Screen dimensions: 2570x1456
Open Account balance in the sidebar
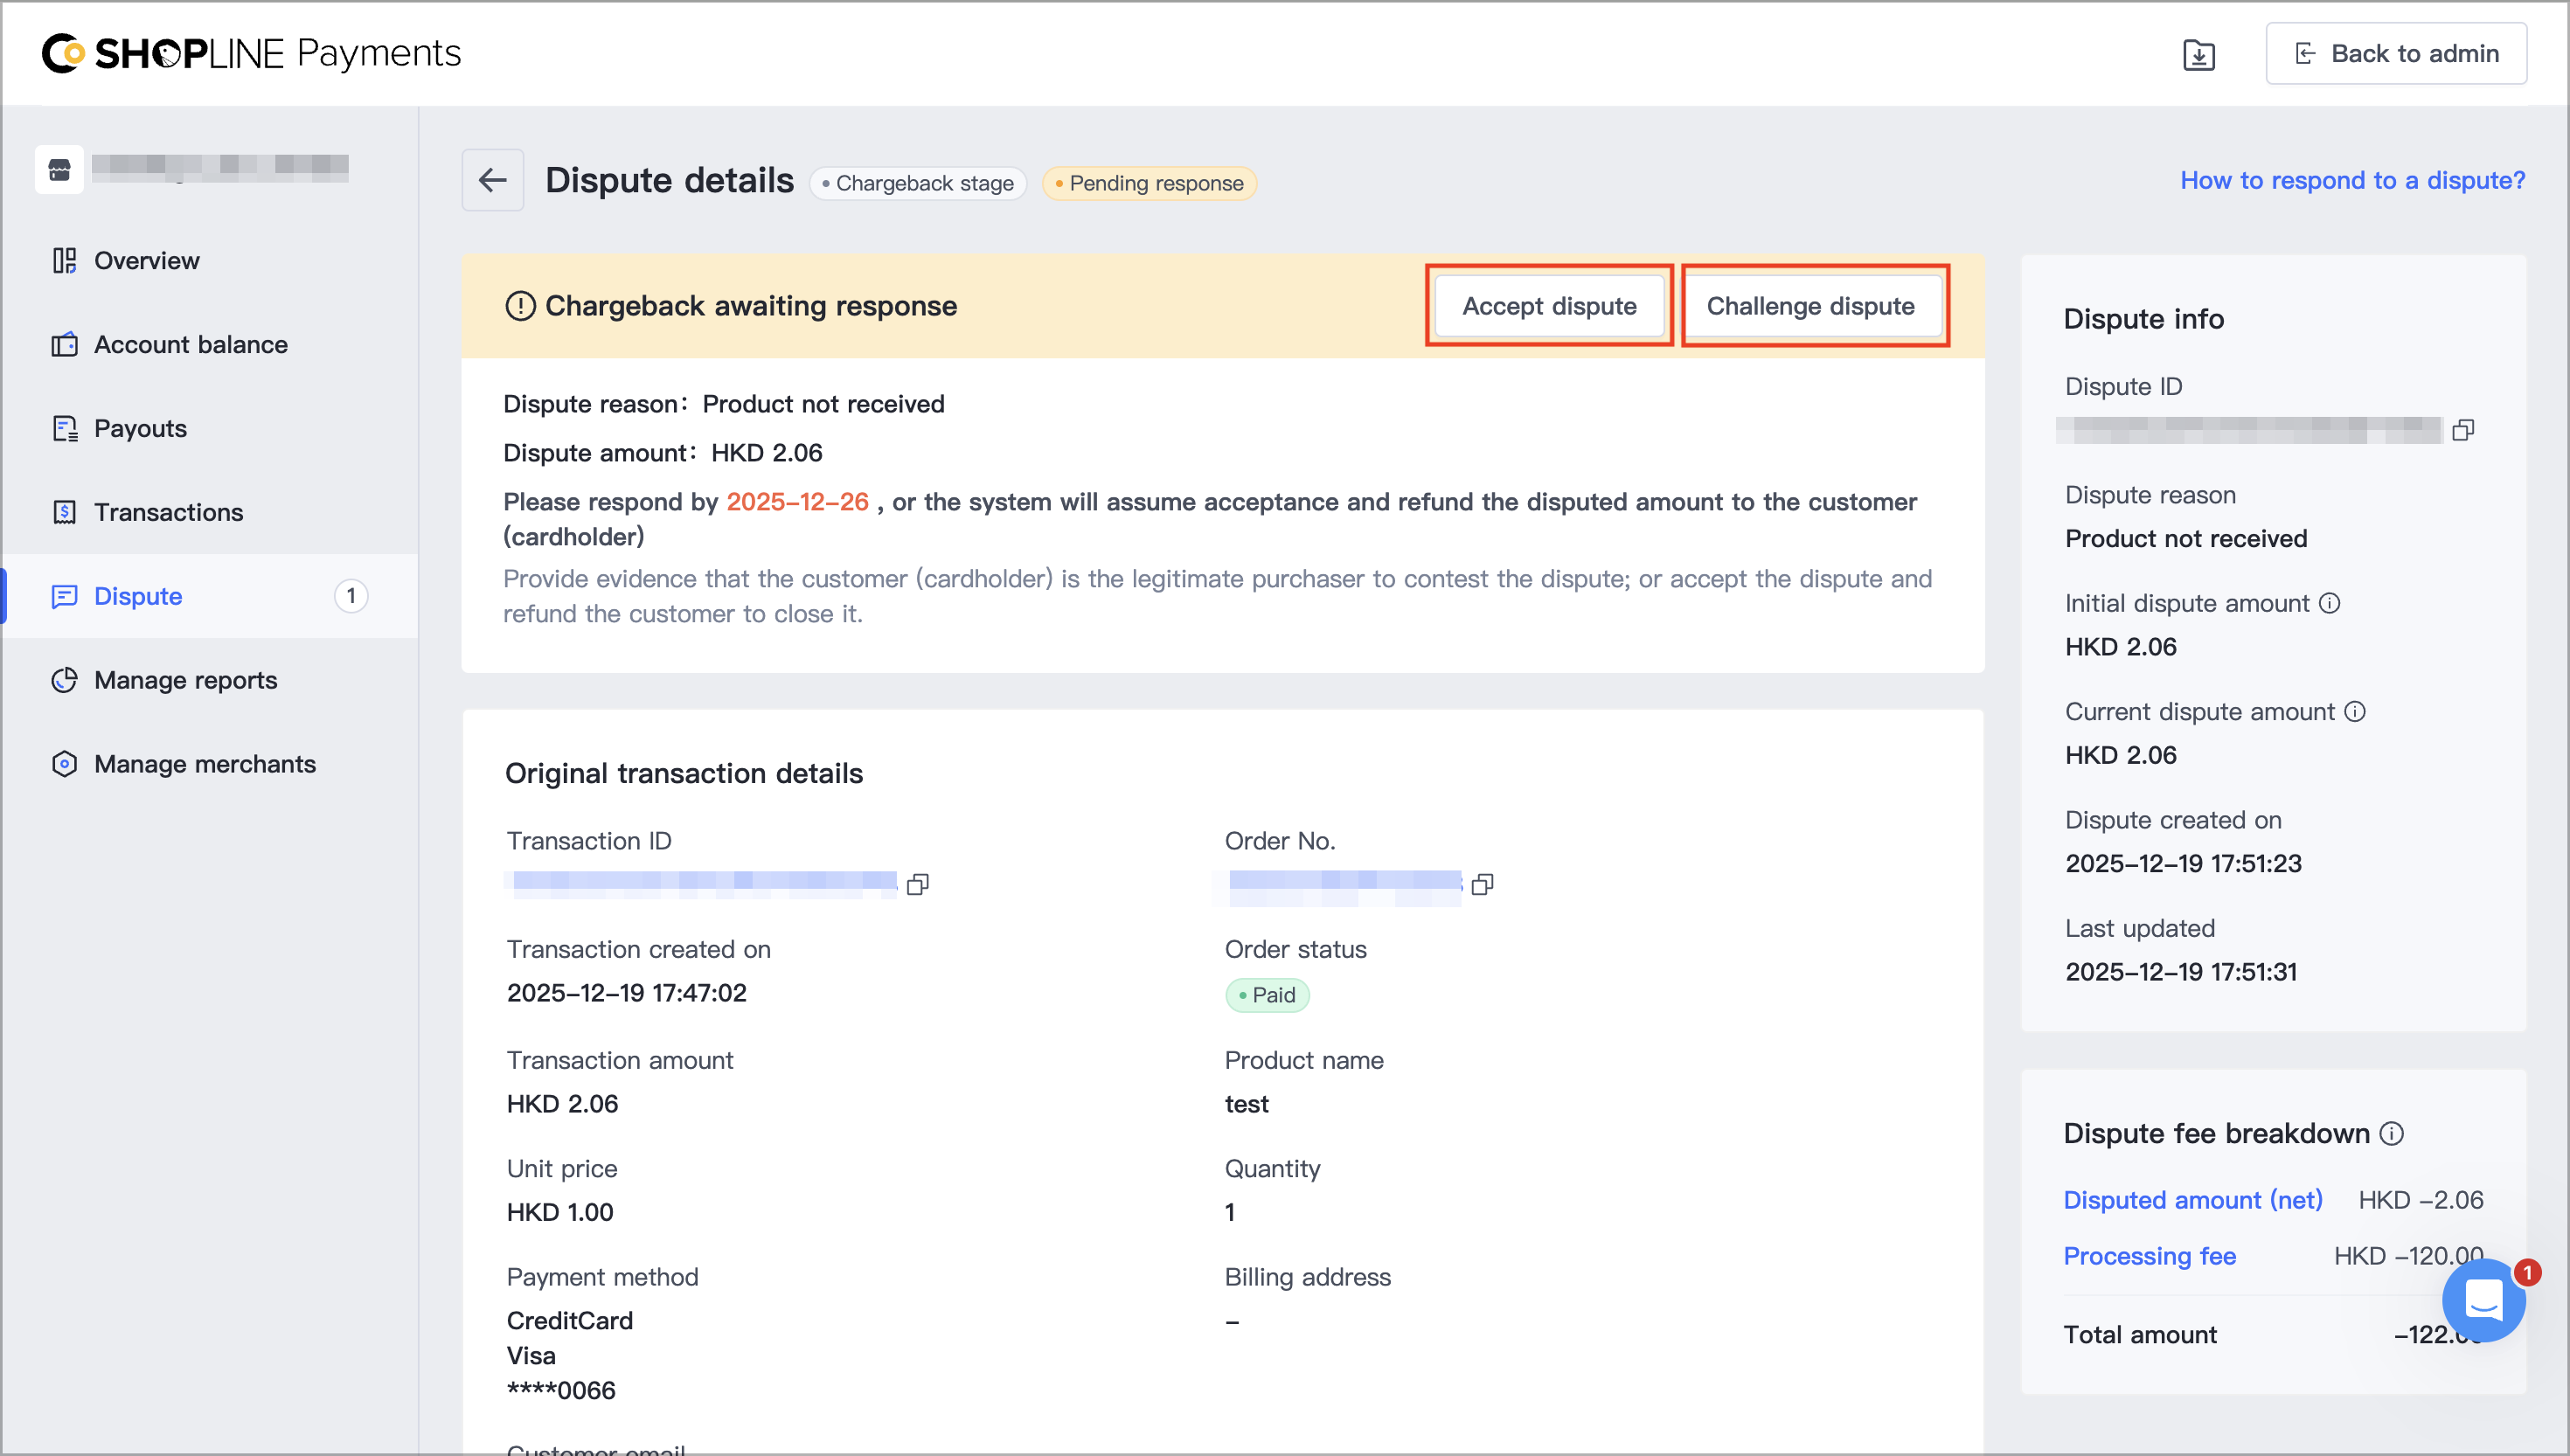210,345
